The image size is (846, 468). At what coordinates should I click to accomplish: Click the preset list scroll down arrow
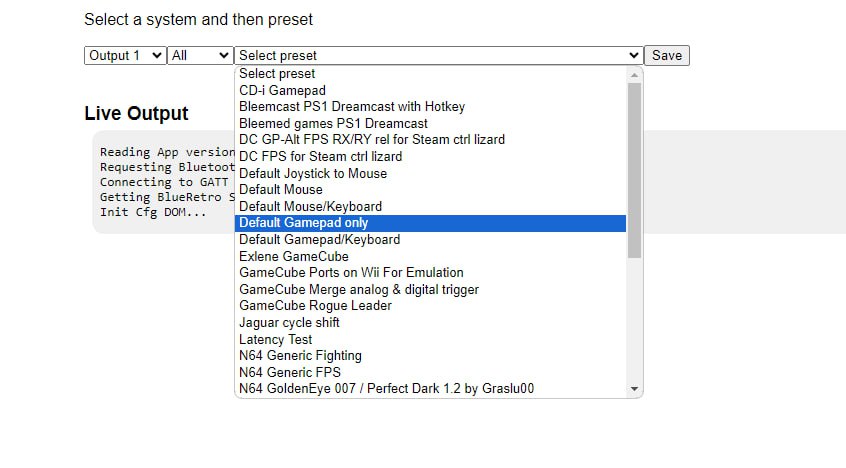tap(634, 389)
